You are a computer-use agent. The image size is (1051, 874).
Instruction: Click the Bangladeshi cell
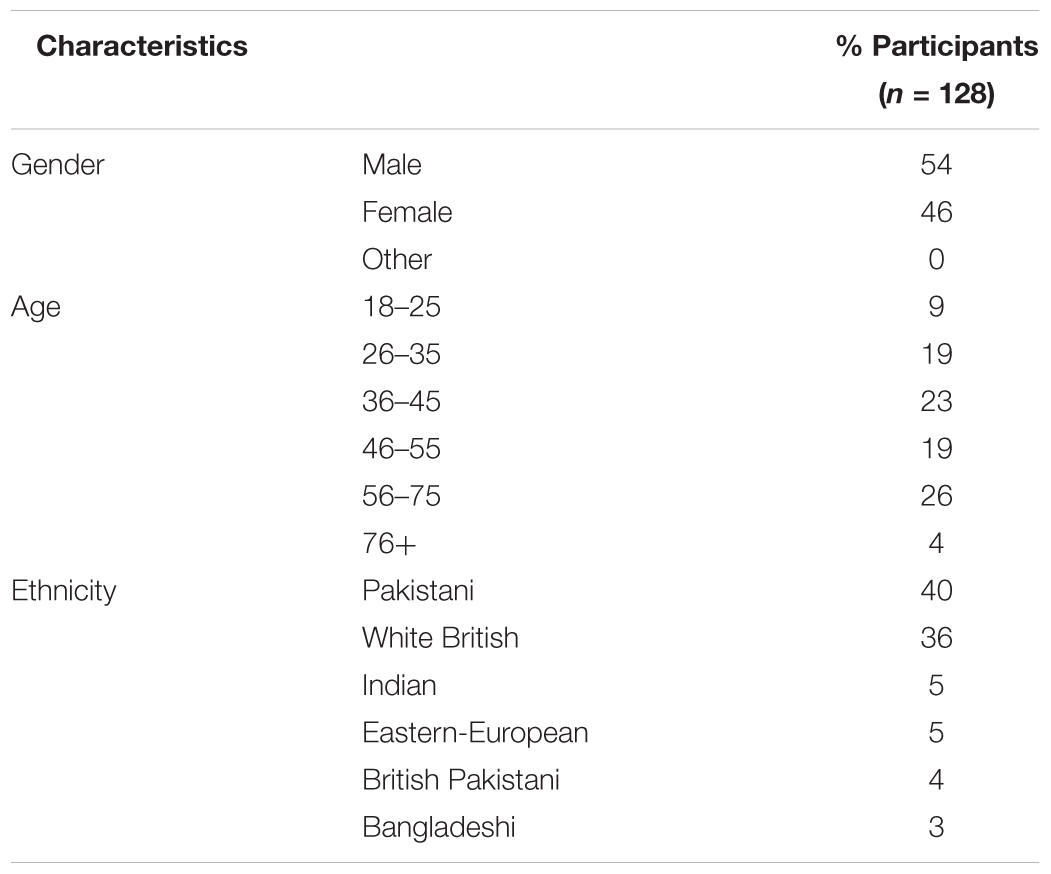[439, 828]
